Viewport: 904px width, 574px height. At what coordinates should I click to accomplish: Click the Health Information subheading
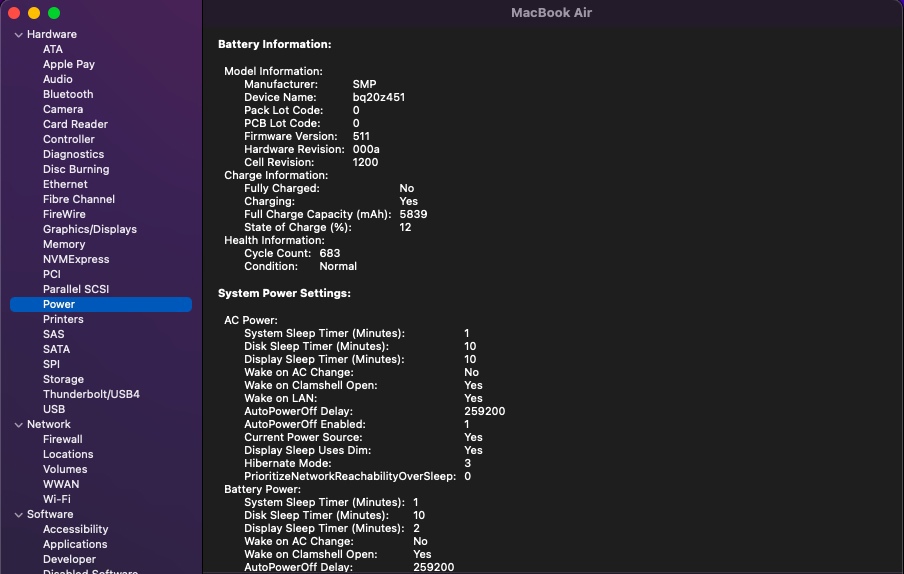click(x=274, y=240)
